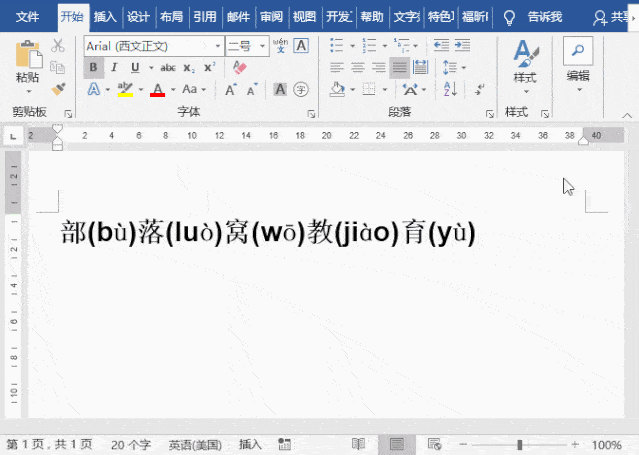Click the Clear Formatting eraser icon
This screenshot has height=455, width=639.
click(238, 67)
